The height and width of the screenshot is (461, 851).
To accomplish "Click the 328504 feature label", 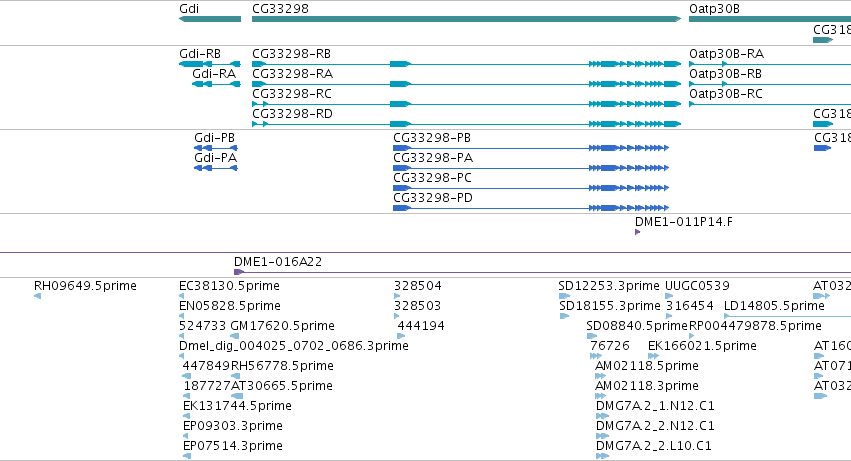I will (x=418, y=286).
